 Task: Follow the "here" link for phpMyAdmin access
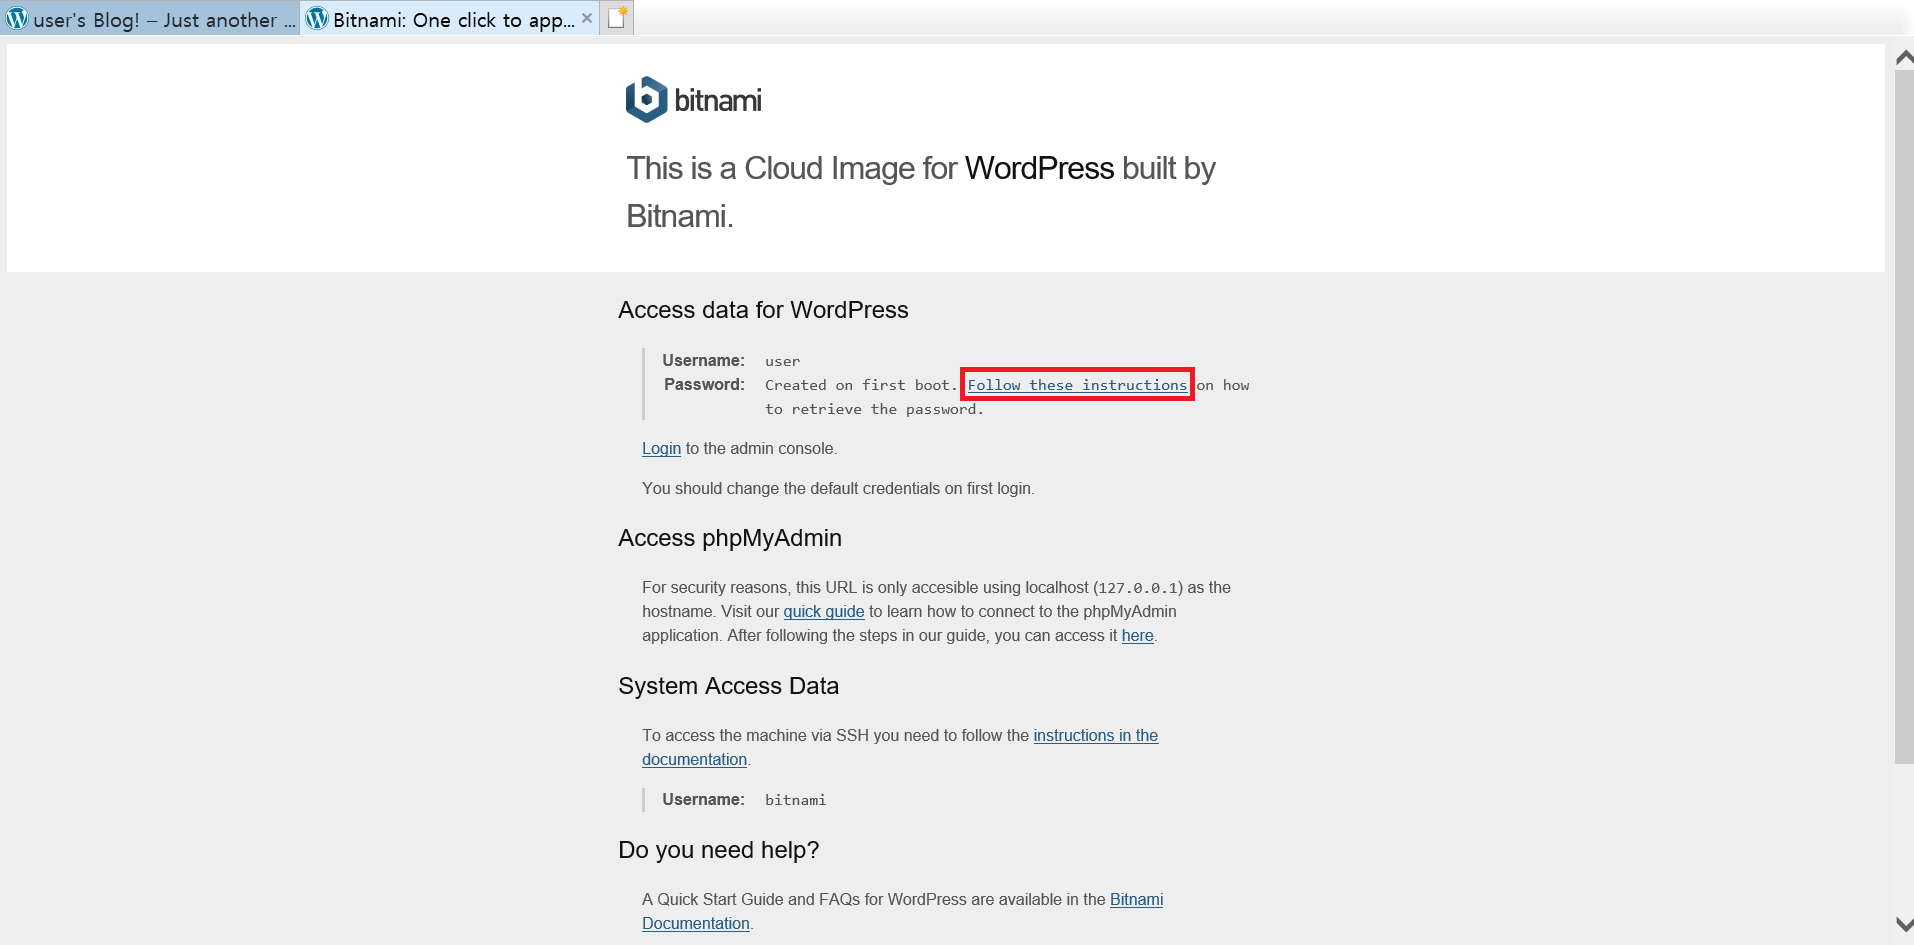point(1138,636)
